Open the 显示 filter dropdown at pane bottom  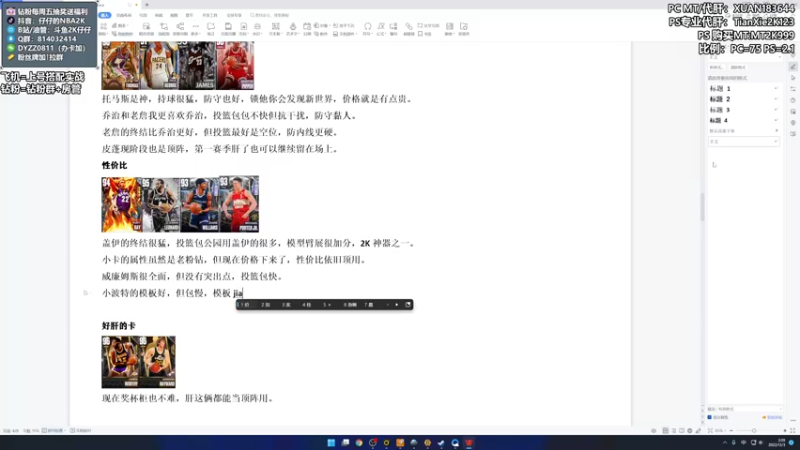click(x=744, y=409)
